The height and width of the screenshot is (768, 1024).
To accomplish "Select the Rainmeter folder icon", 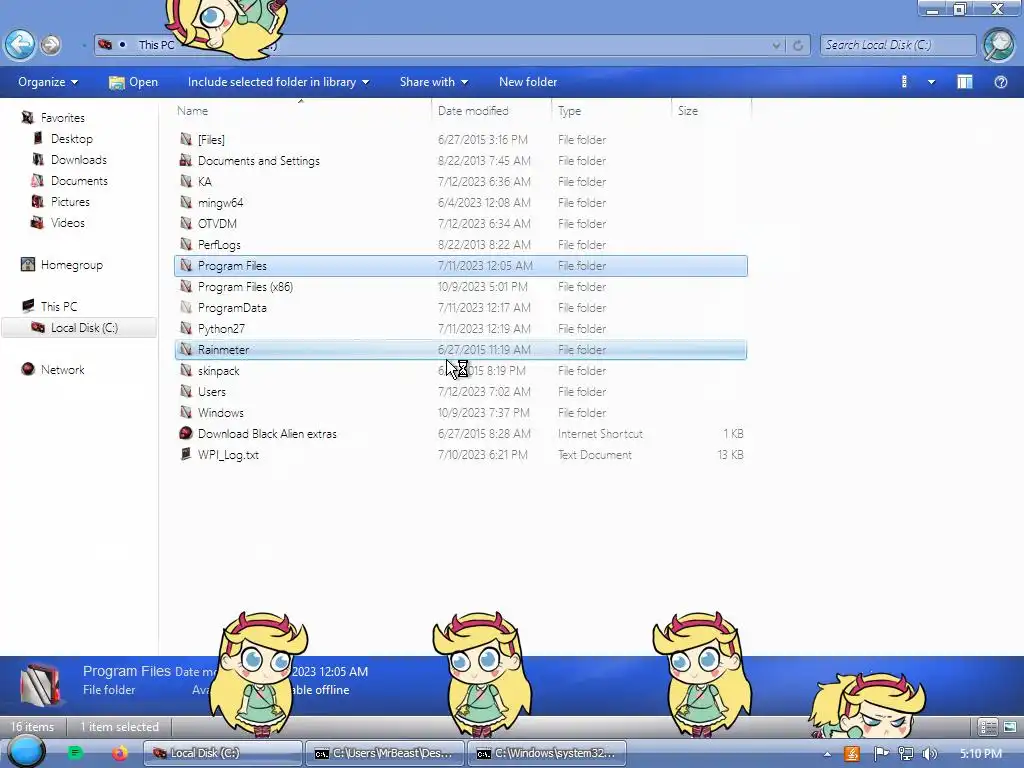I will 186,349.
